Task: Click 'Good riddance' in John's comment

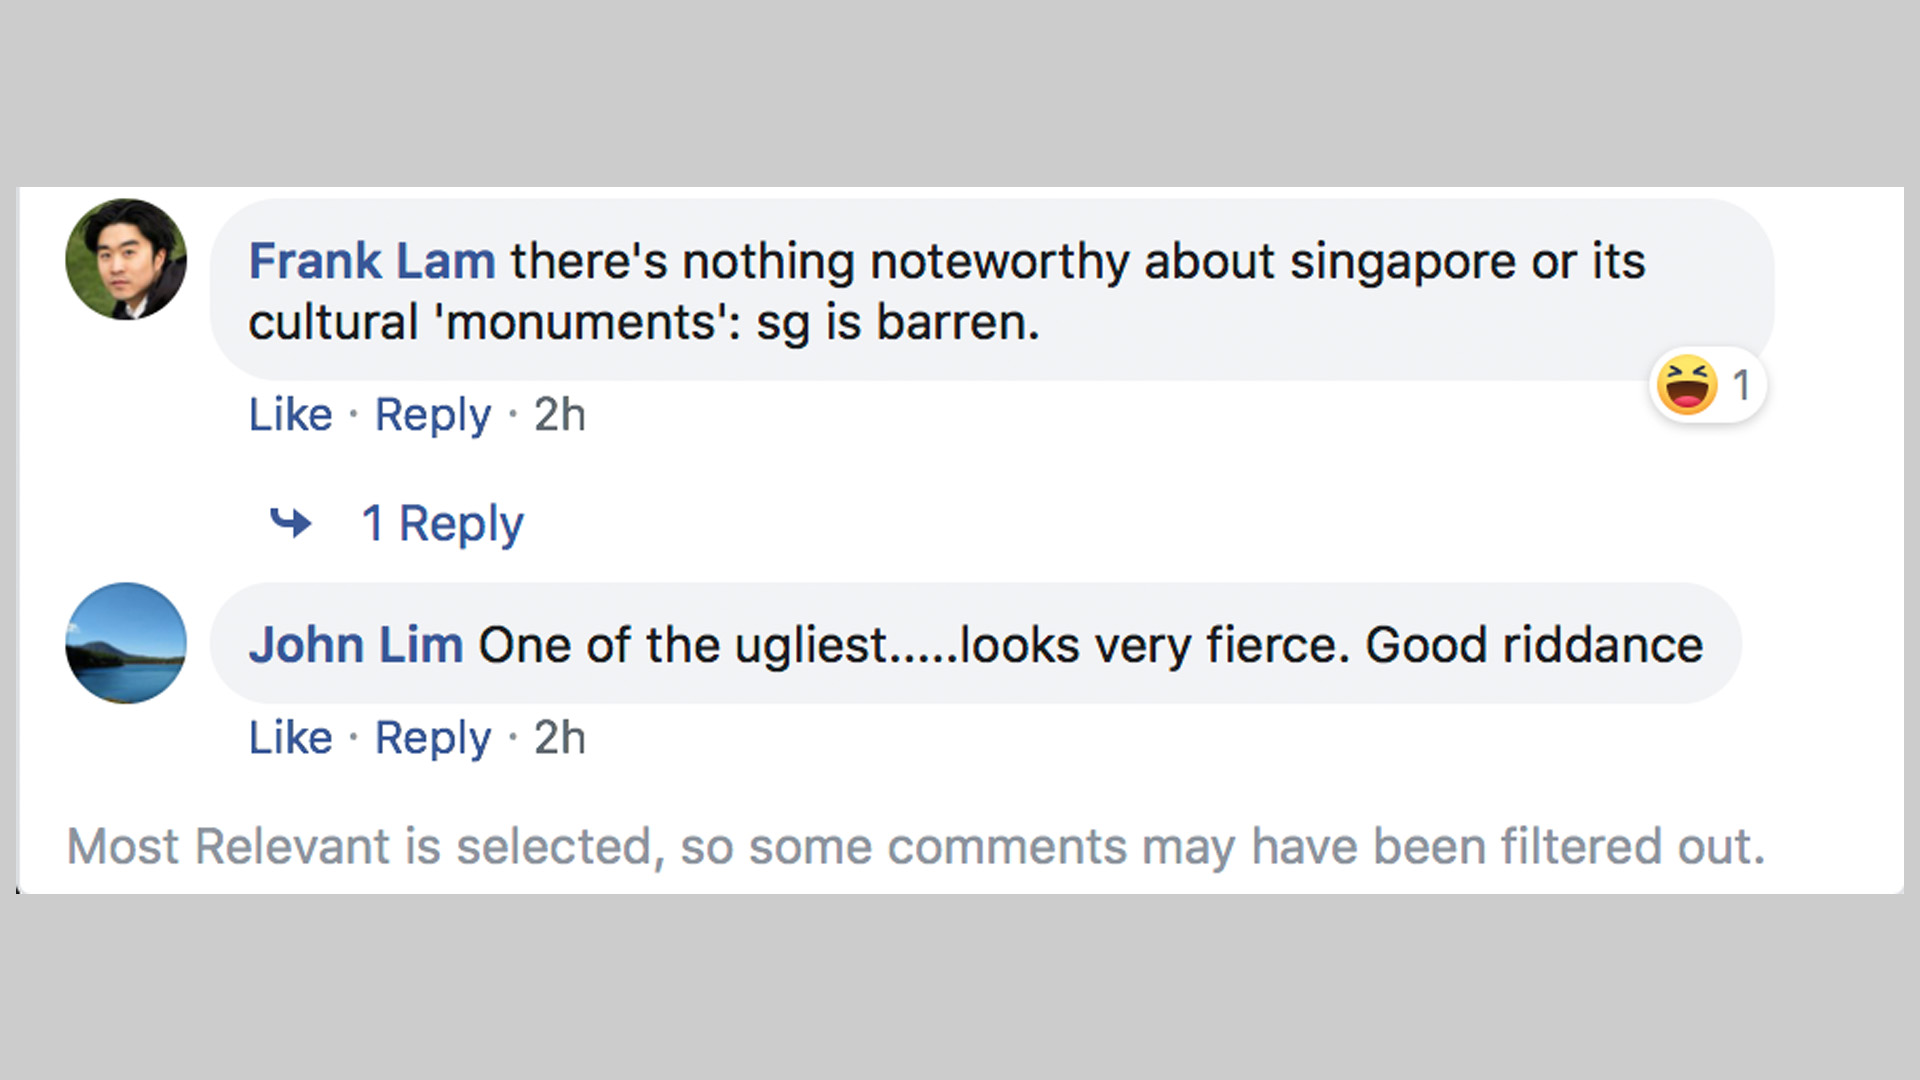Action: pyautogui.click(x=1534, y=645)
